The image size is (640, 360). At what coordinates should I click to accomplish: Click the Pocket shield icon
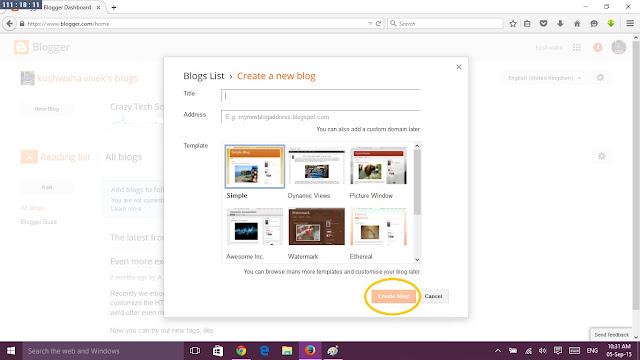543,24
